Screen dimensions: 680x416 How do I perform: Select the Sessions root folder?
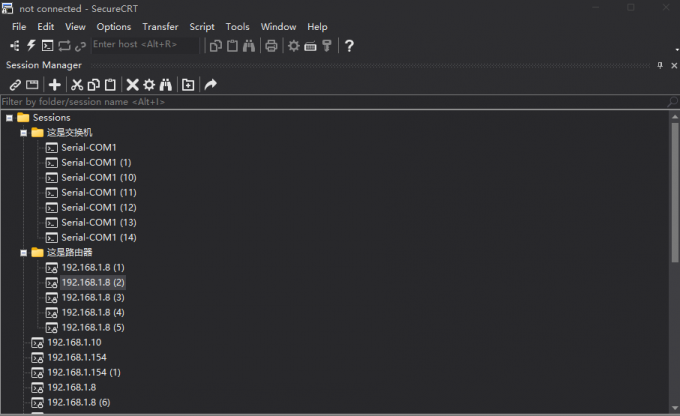pyautogui.click(x=51, y=118)
